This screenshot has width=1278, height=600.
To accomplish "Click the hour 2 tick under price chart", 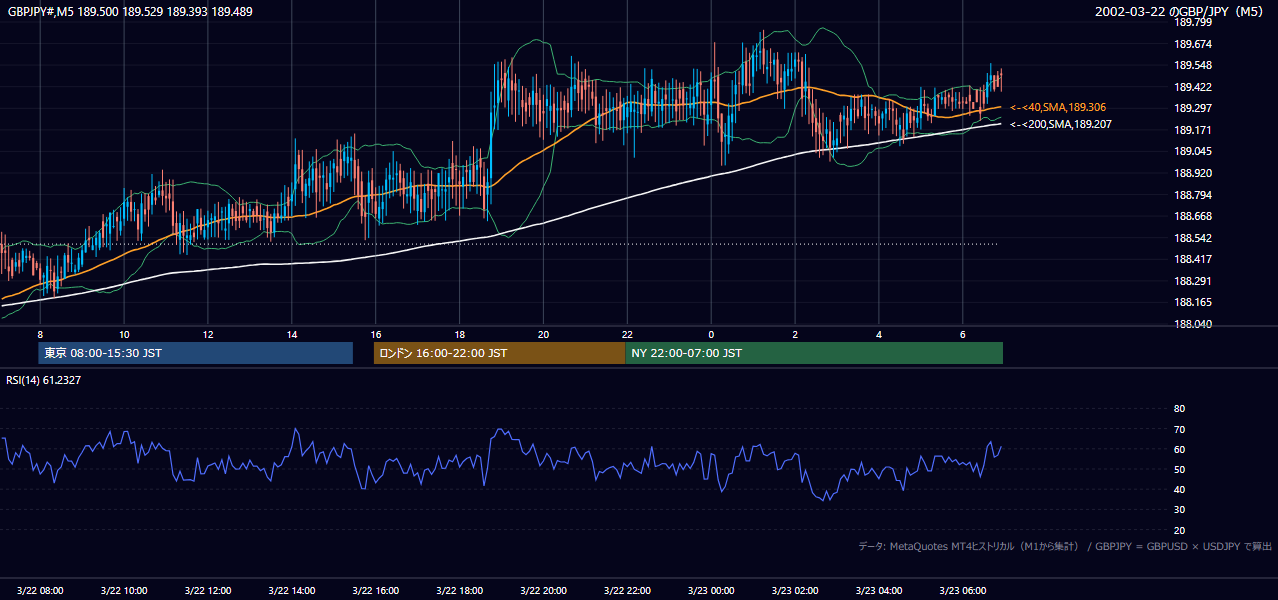I will click(795, 334).
